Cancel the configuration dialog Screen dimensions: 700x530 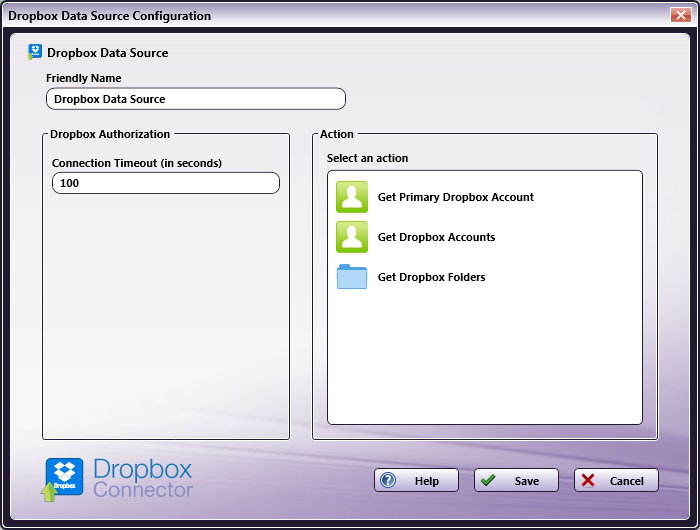coord(616,480)
